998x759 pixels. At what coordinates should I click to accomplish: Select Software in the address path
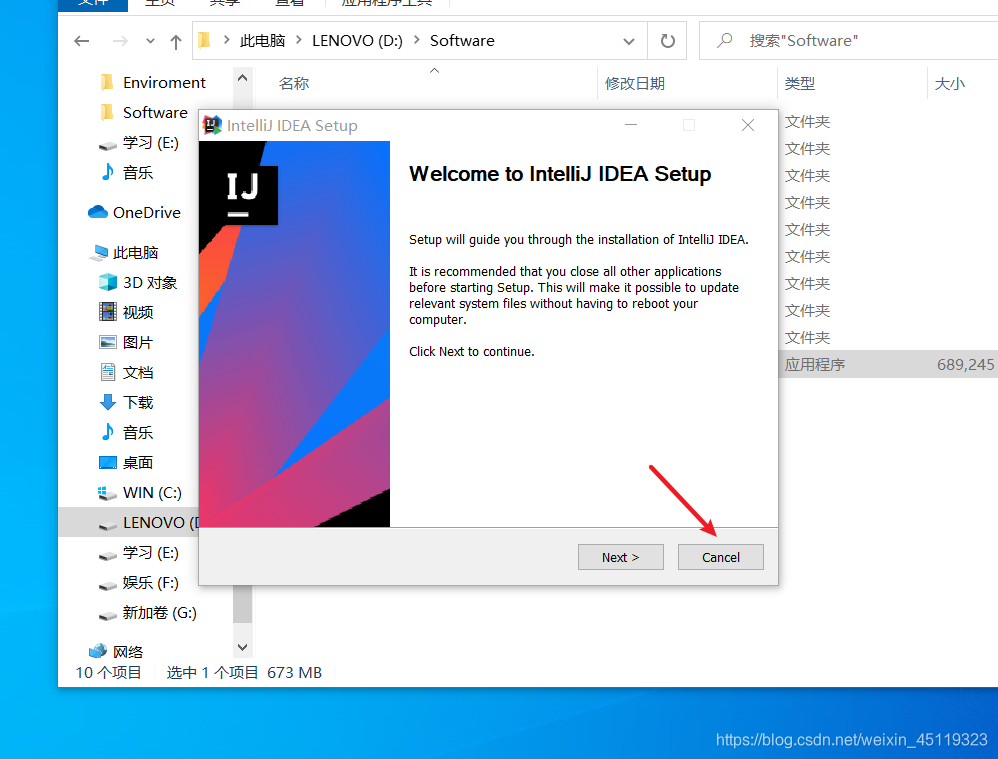462,41
